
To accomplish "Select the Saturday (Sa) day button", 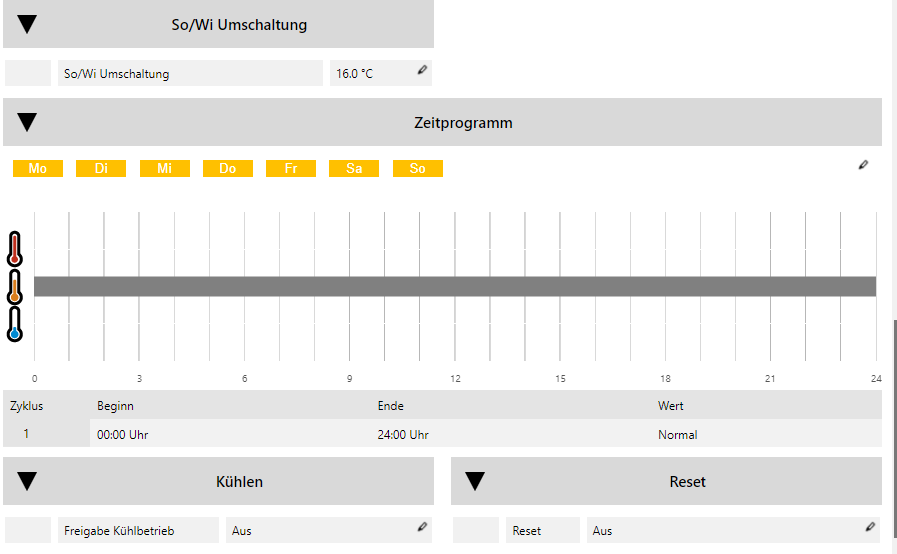I will pyautogui.click(x=354, y=168).
